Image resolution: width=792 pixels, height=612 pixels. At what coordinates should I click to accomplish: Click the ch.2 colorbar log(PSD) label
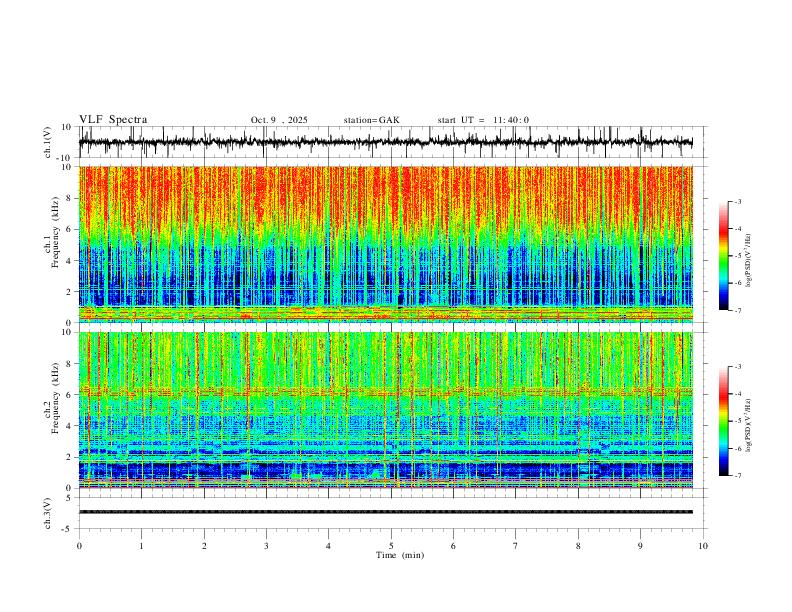(749, 425)
